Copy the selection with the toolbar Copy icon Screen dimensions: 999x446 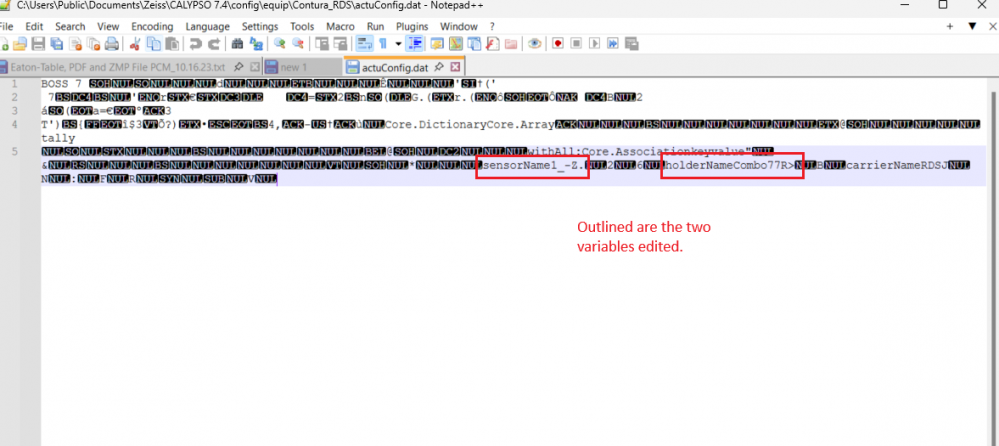point(154,44)
